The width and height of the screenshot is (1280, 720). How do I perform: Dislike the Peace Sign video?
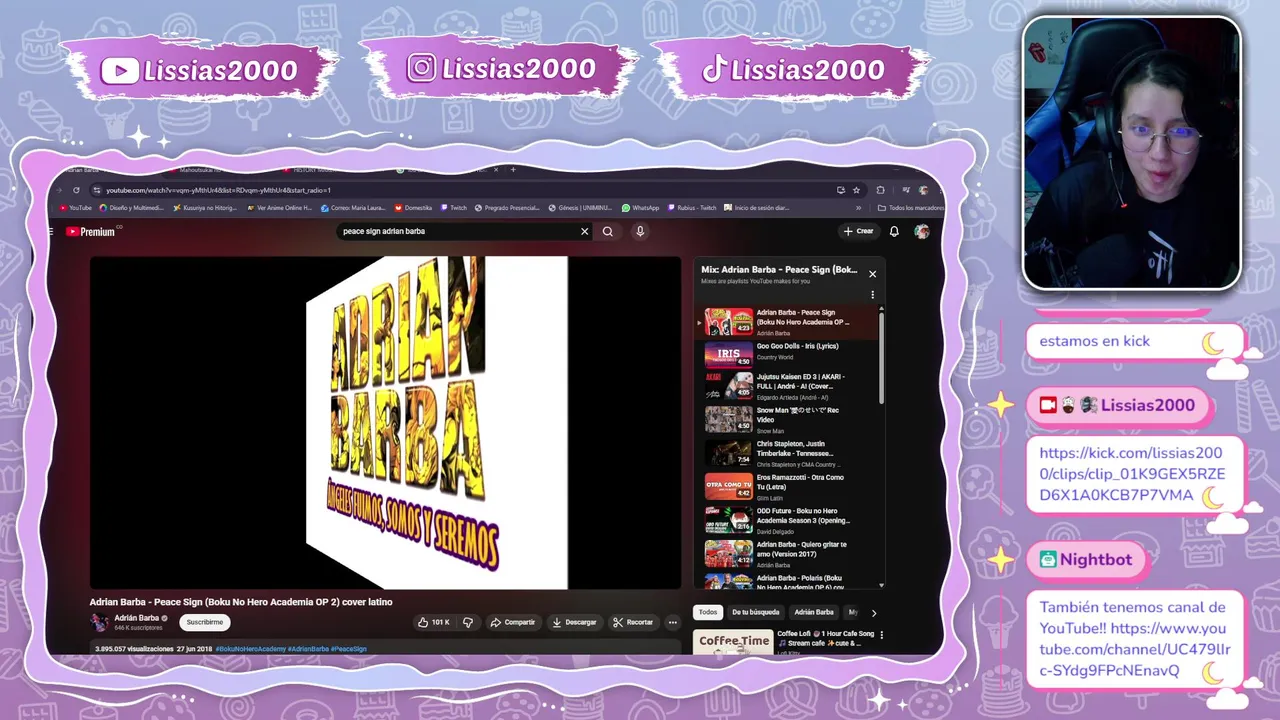[x=468, y=622]
